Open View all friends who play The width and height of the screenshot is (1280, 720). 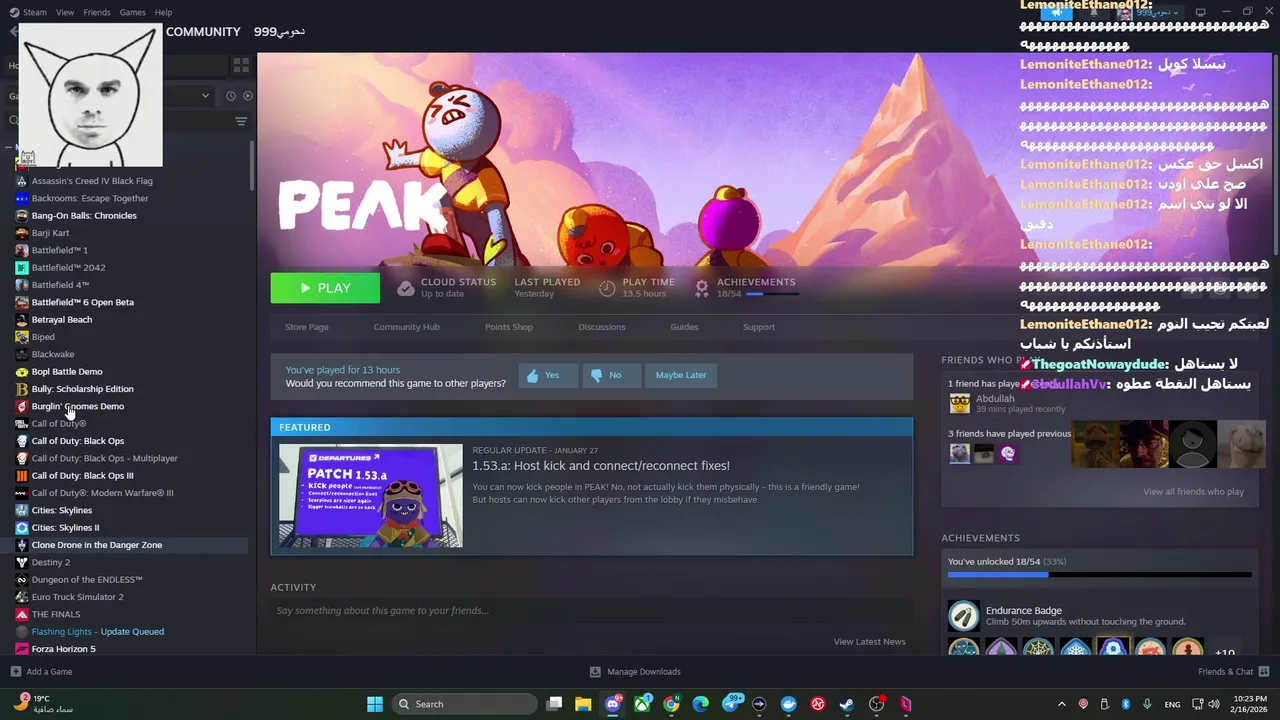point(1193,492)
